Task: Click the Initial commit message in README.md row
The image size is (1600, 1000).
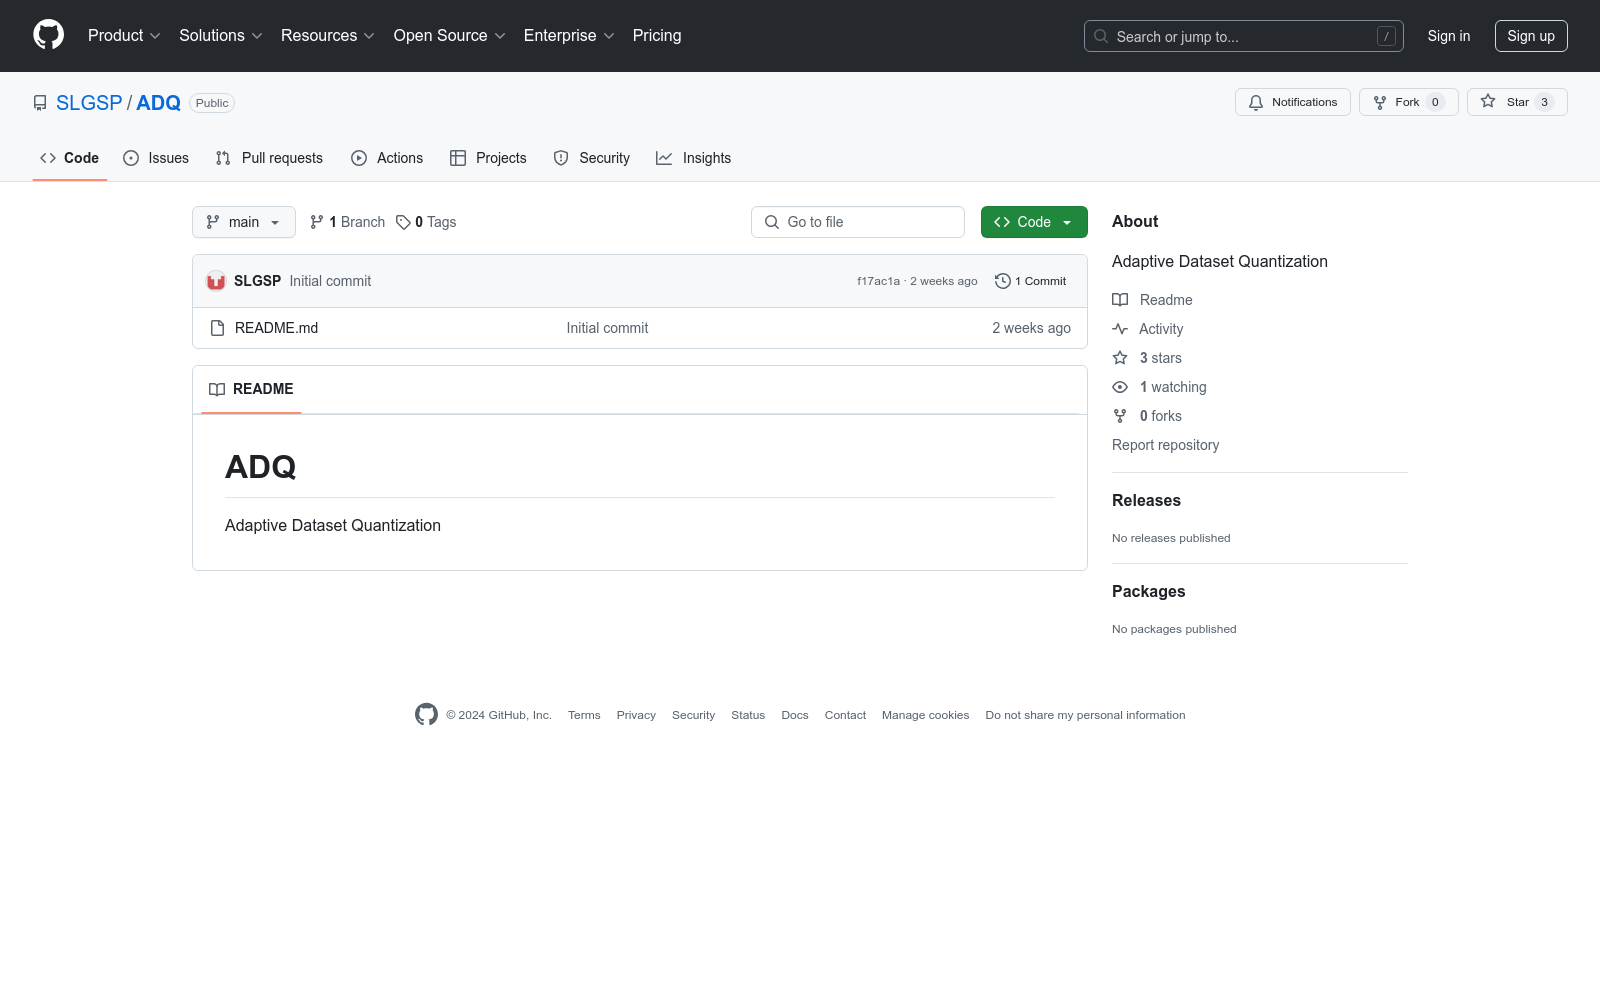Action: (607, 328)
